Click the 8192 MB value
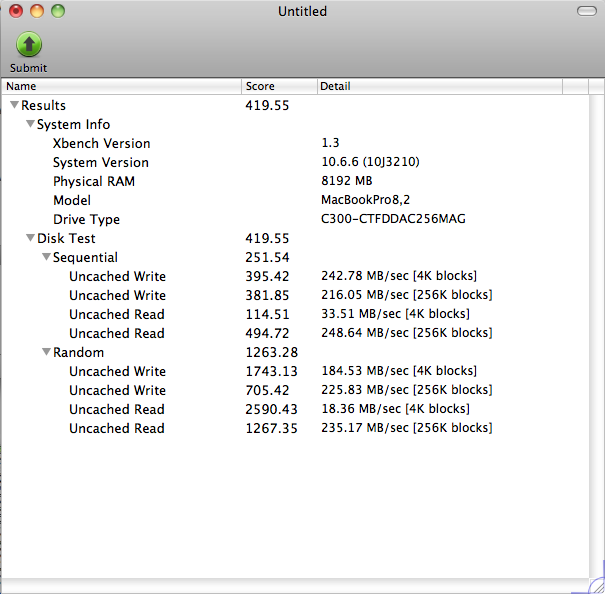This screenshot has width=605, height=594. tap(346, 181)
